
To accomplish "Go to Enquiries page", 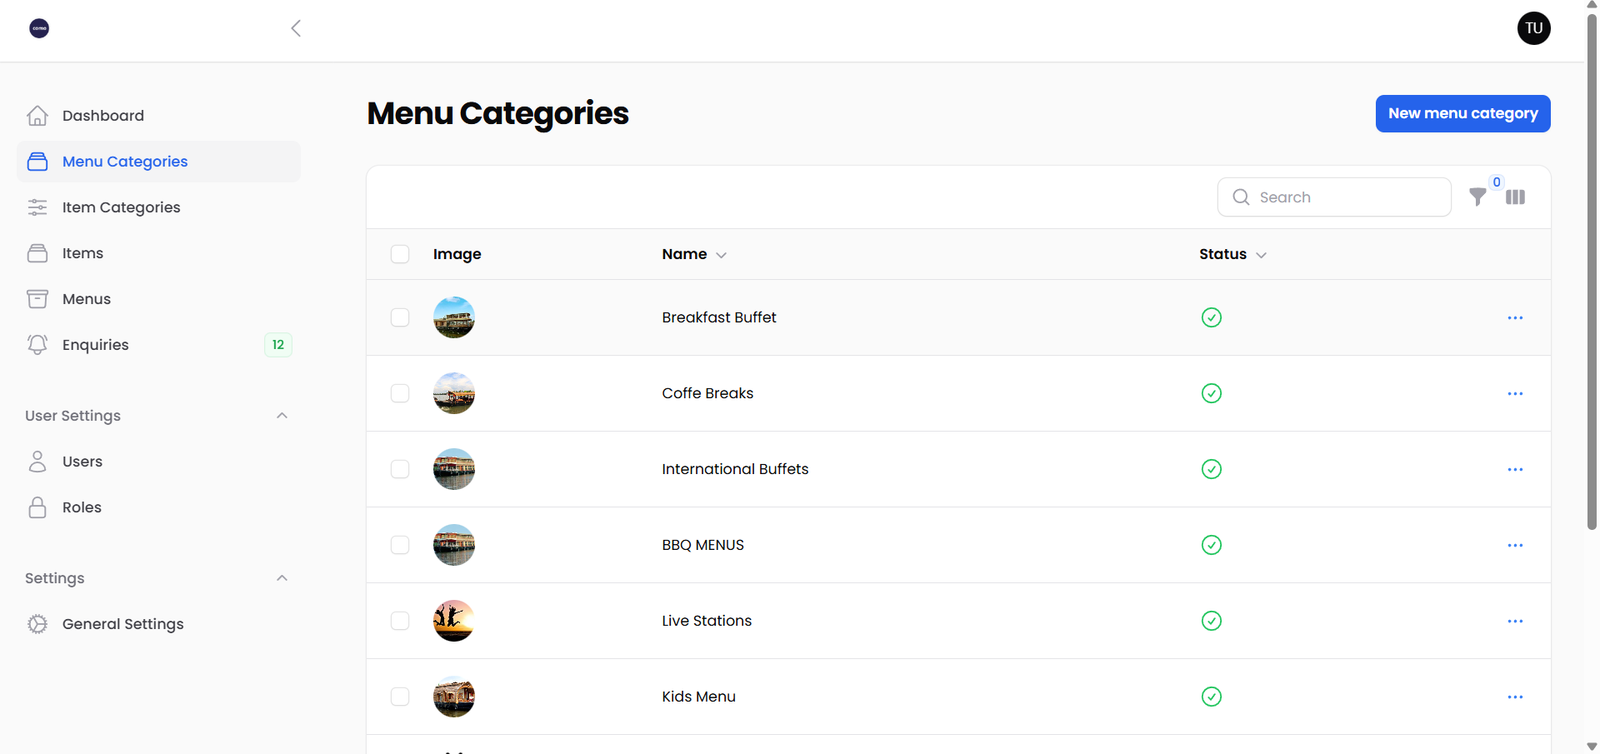I will pos(95,345).
